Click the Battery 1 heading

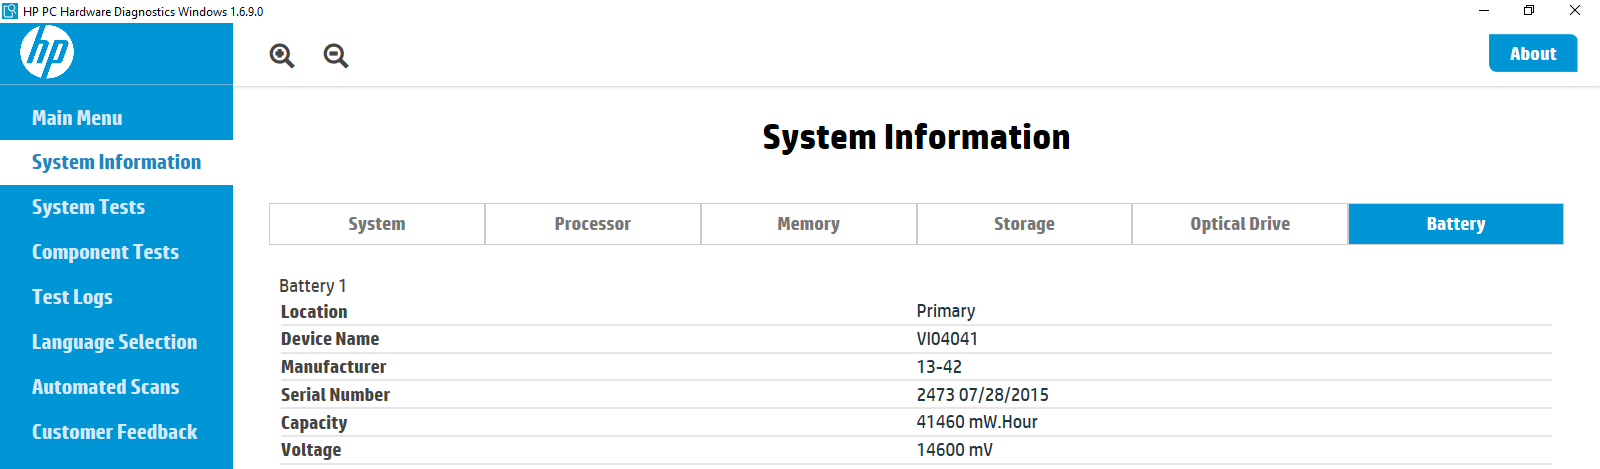[313, 286]
